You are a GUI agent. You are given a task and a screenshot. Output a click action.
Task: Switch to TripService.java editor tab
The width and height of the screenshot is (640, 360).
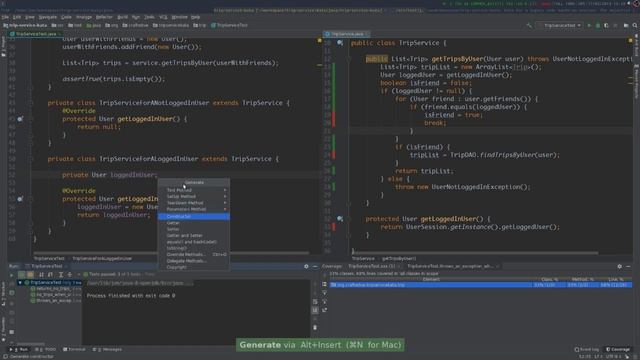[x=347, y=34]
